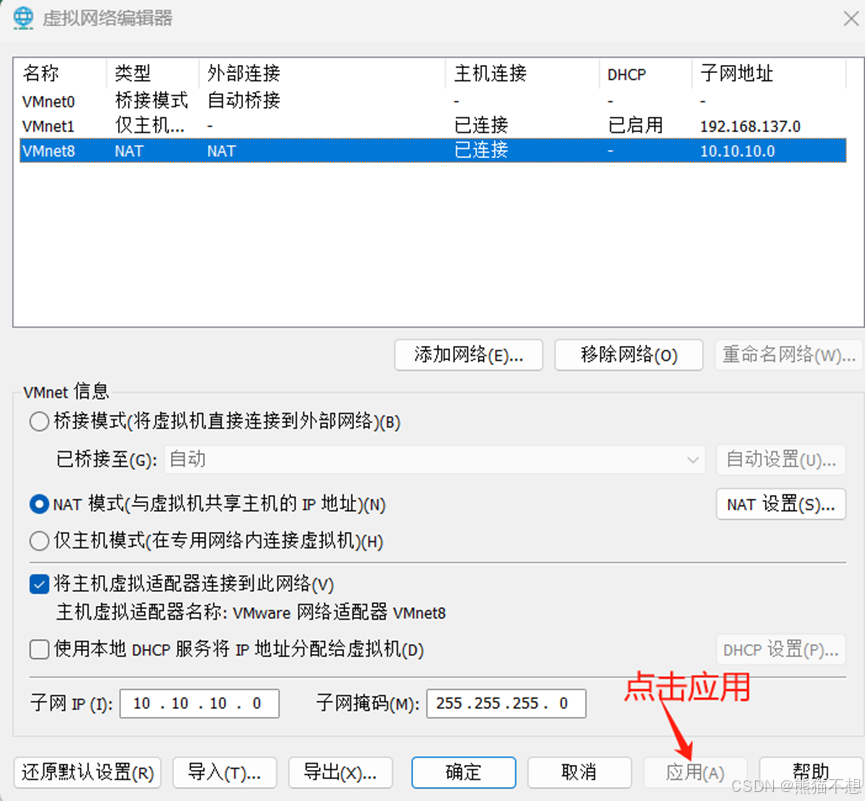This screenshot has height=801, width=865.
Task: Click the 应用(A) button
Action: pos(695,773)
